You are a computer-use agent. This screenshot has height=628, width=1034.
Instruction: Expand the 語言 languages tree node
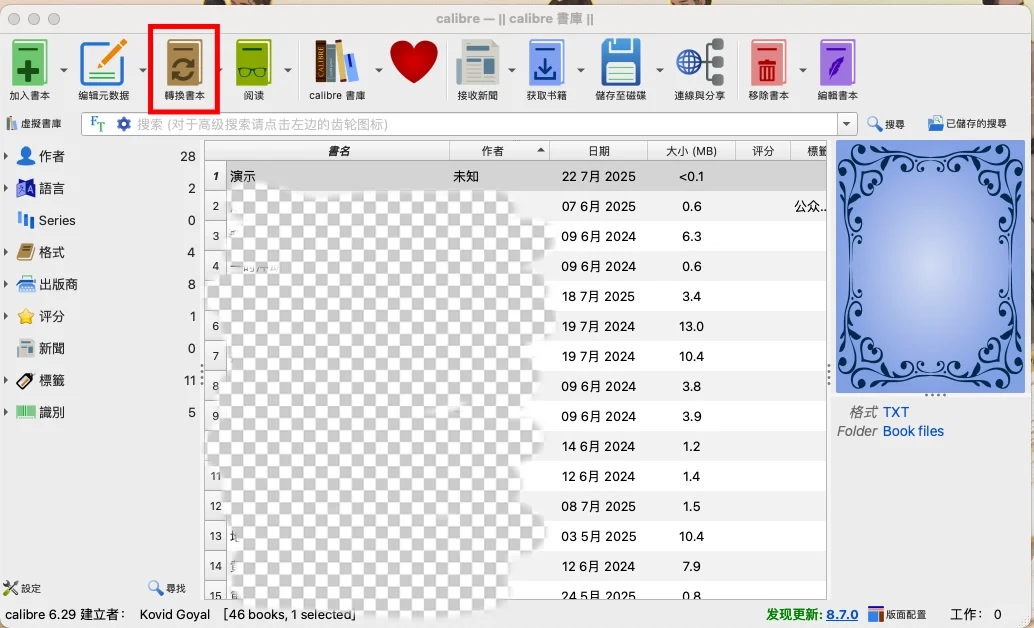[6, 189]
